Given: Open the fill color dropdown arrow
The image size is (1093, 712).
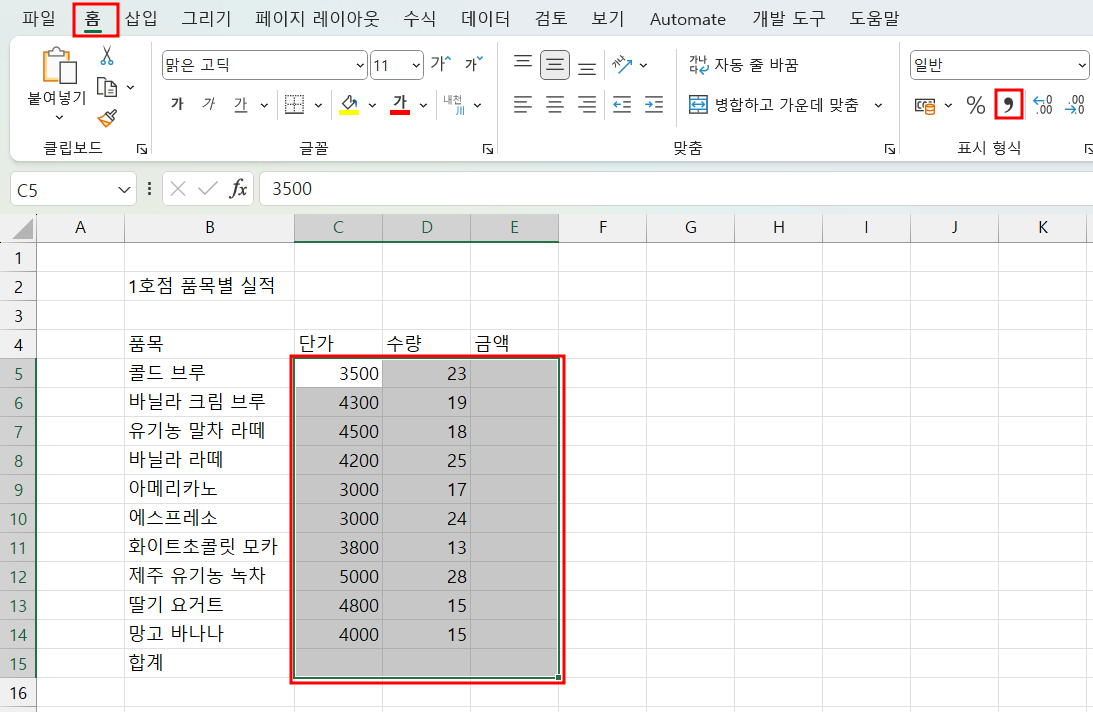Looking at the screenshot, I should click(372, 105).
